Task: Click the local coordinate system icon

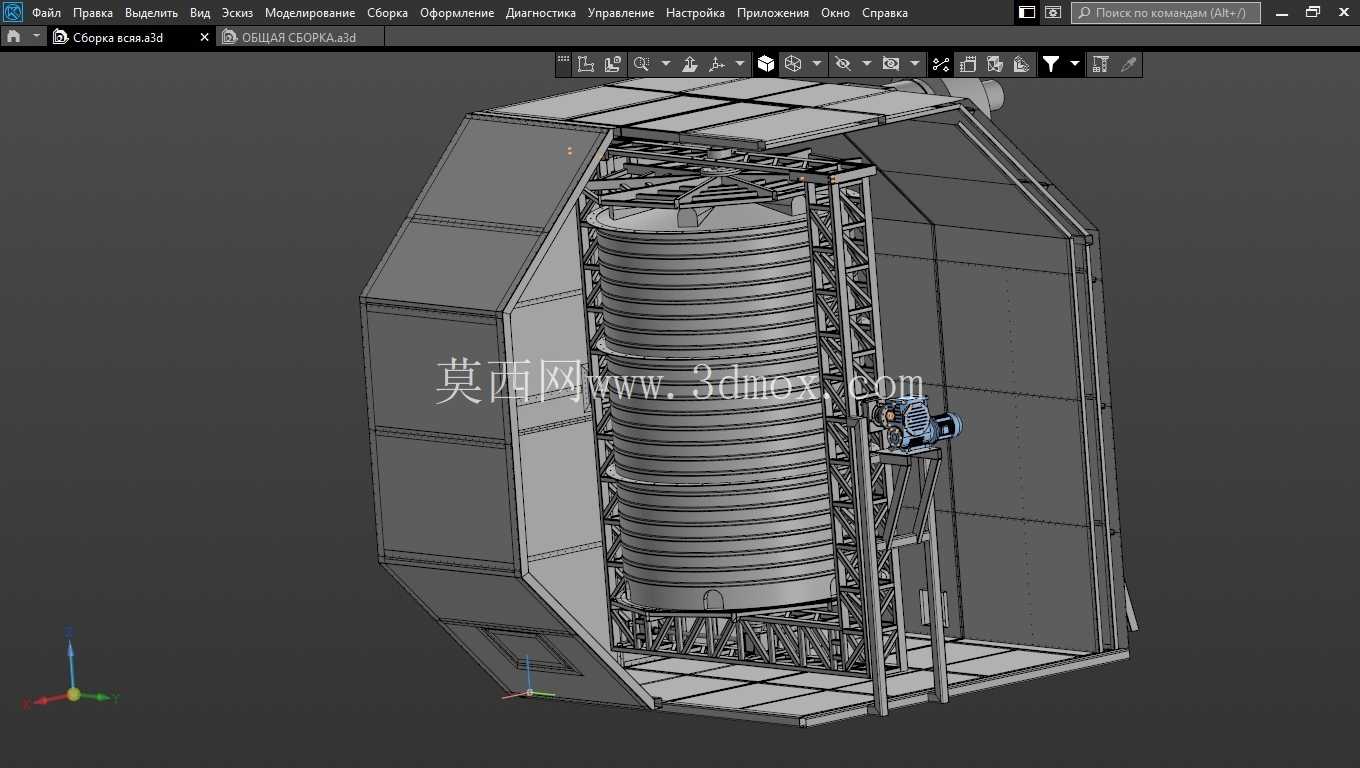Action: pyautogui.click(x=586, y=64)
